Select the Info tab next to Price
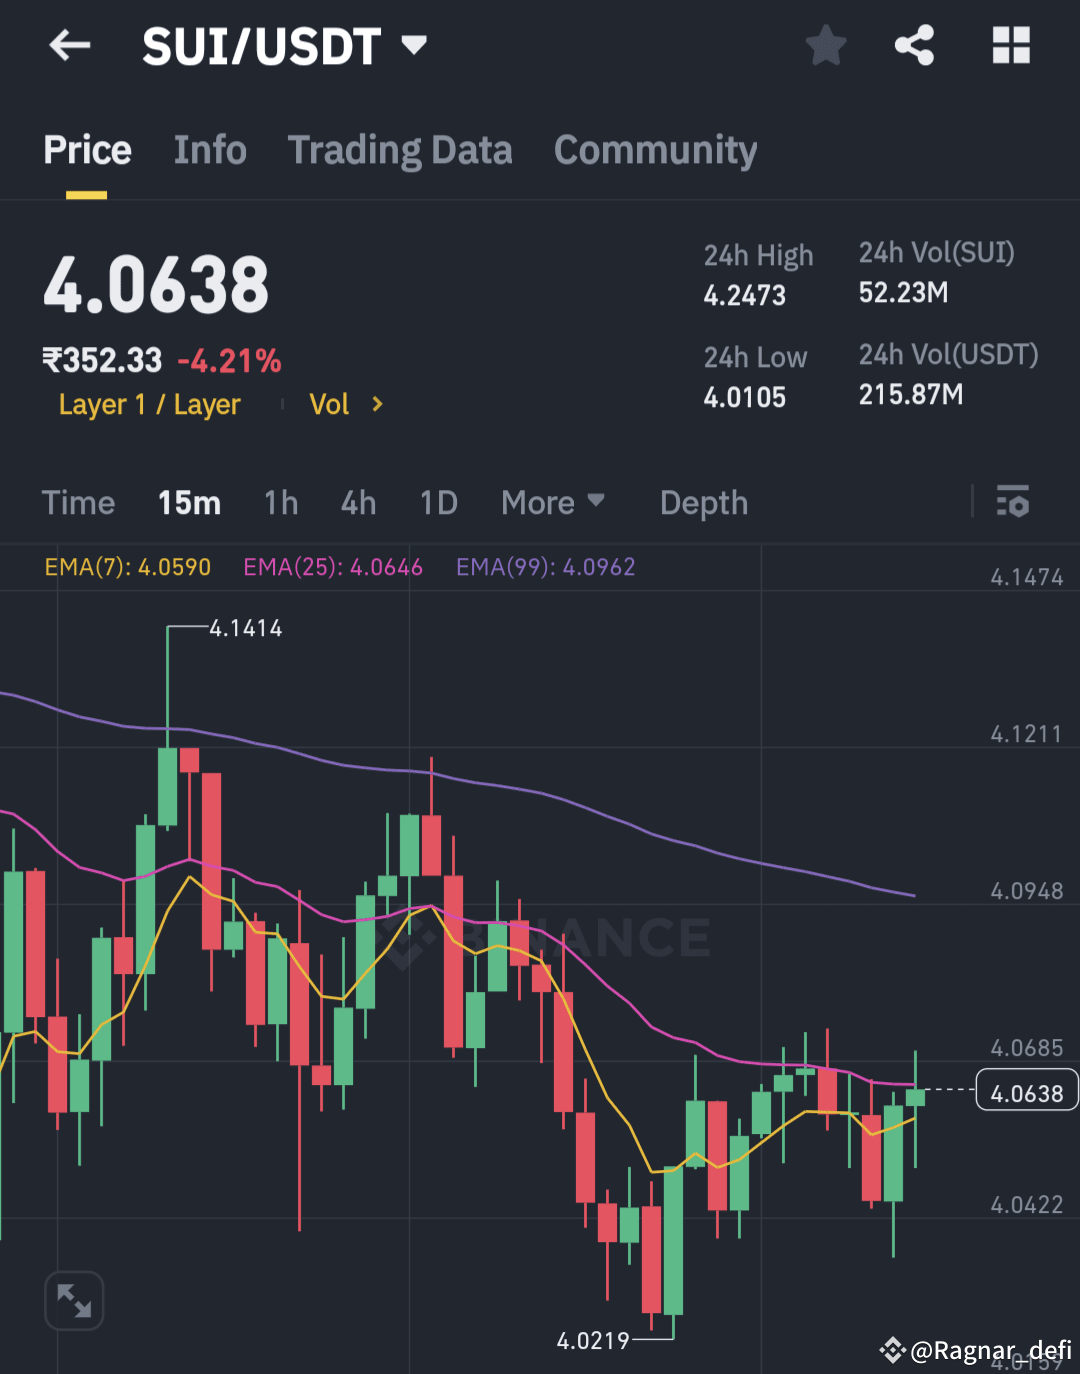The image size is (1080, 1374). (210, 149)
